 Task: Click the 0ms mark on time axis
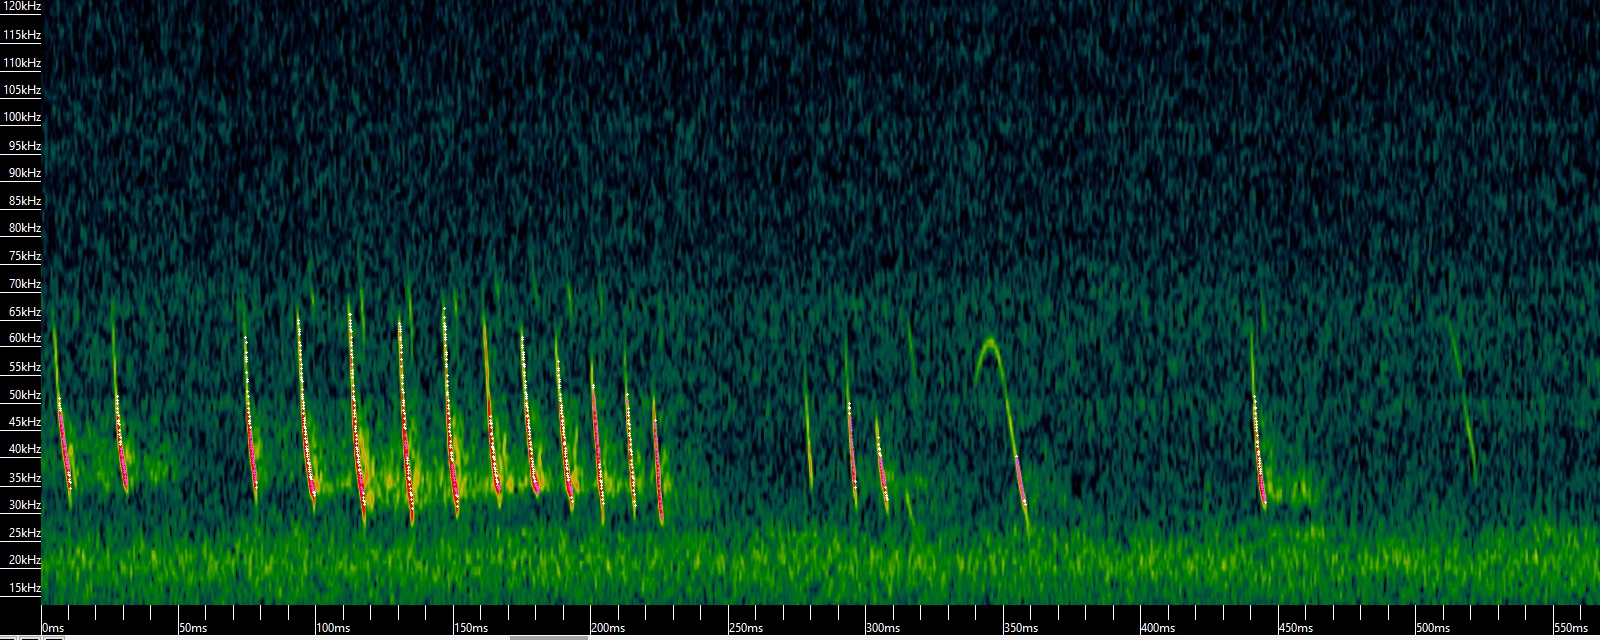pyautogui.click(x=53, y=628)
